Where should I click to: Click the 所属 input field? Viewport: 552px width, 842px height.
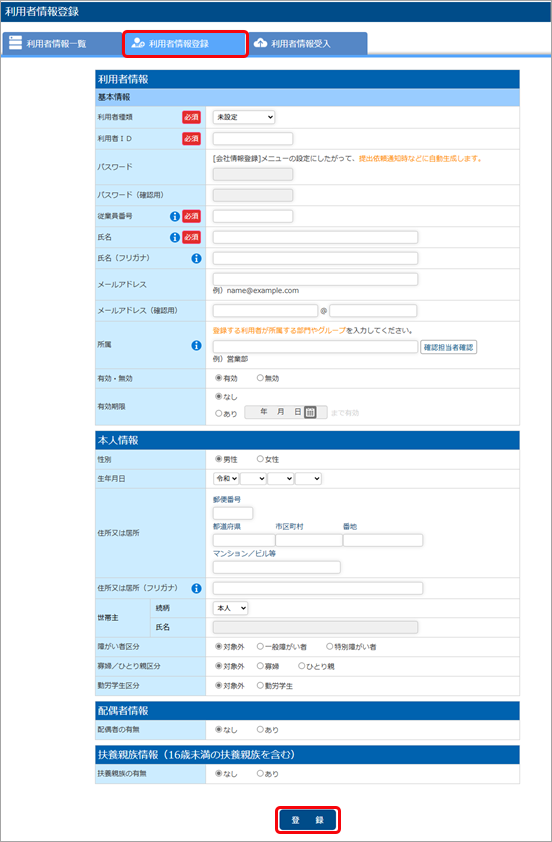pyautogui.click(x=315, y=346)
